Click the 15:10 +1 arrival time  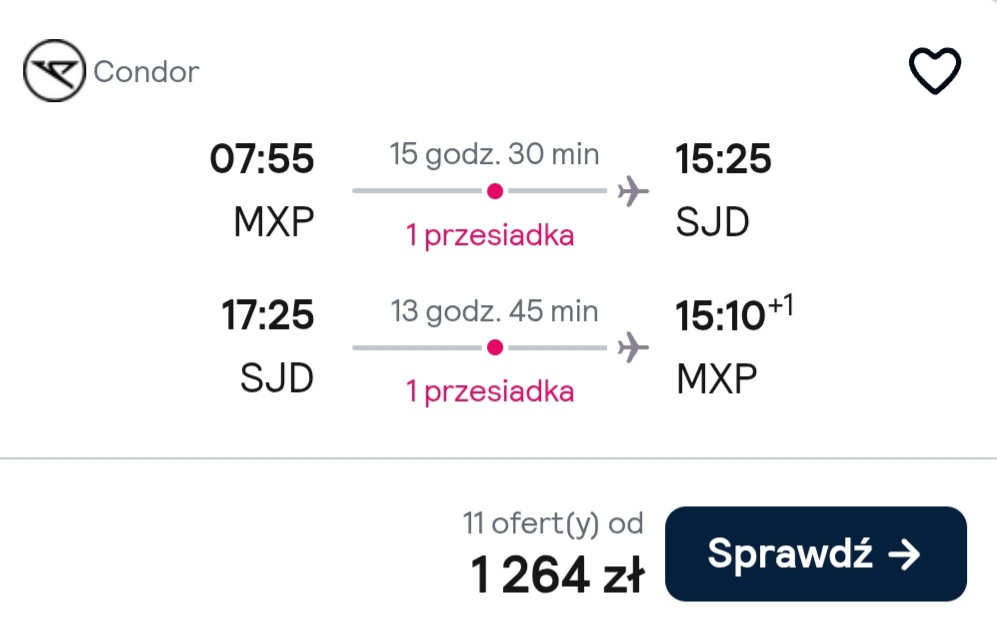click(x=734, y=313)
